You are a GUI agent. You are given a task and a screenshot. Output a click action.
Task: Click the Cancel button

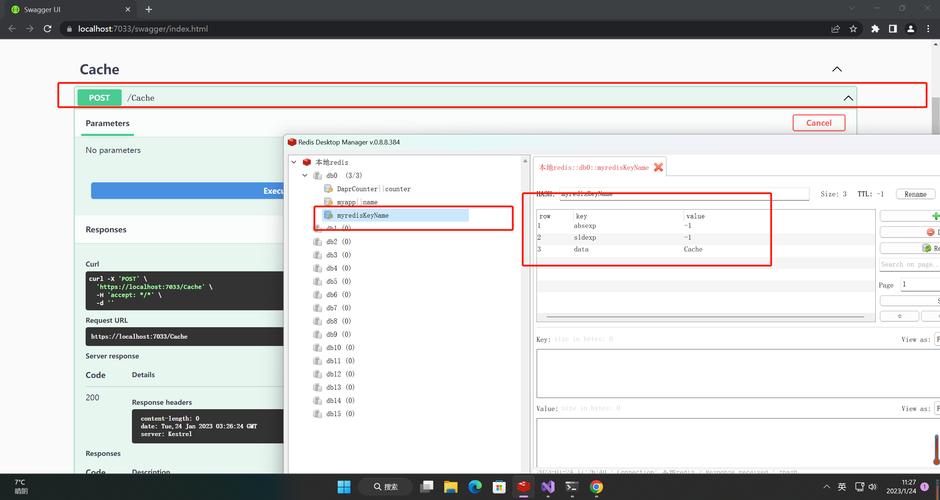pos(819,123)
